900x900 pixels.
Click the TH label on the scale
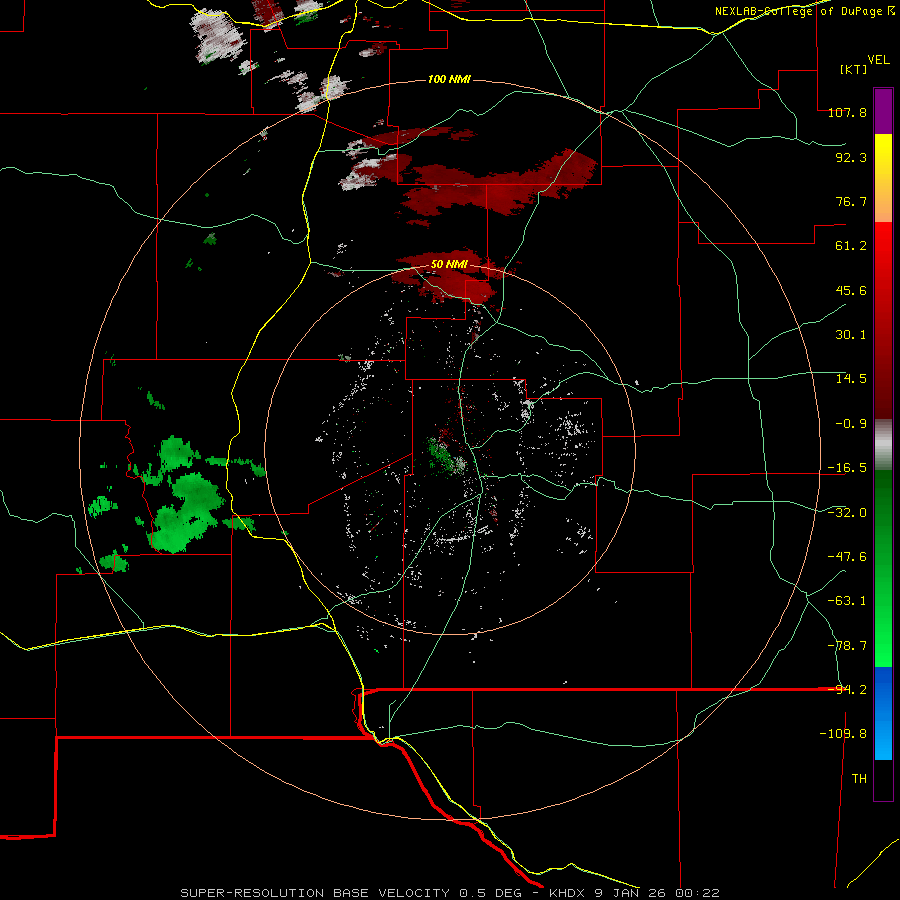(859, 779)
